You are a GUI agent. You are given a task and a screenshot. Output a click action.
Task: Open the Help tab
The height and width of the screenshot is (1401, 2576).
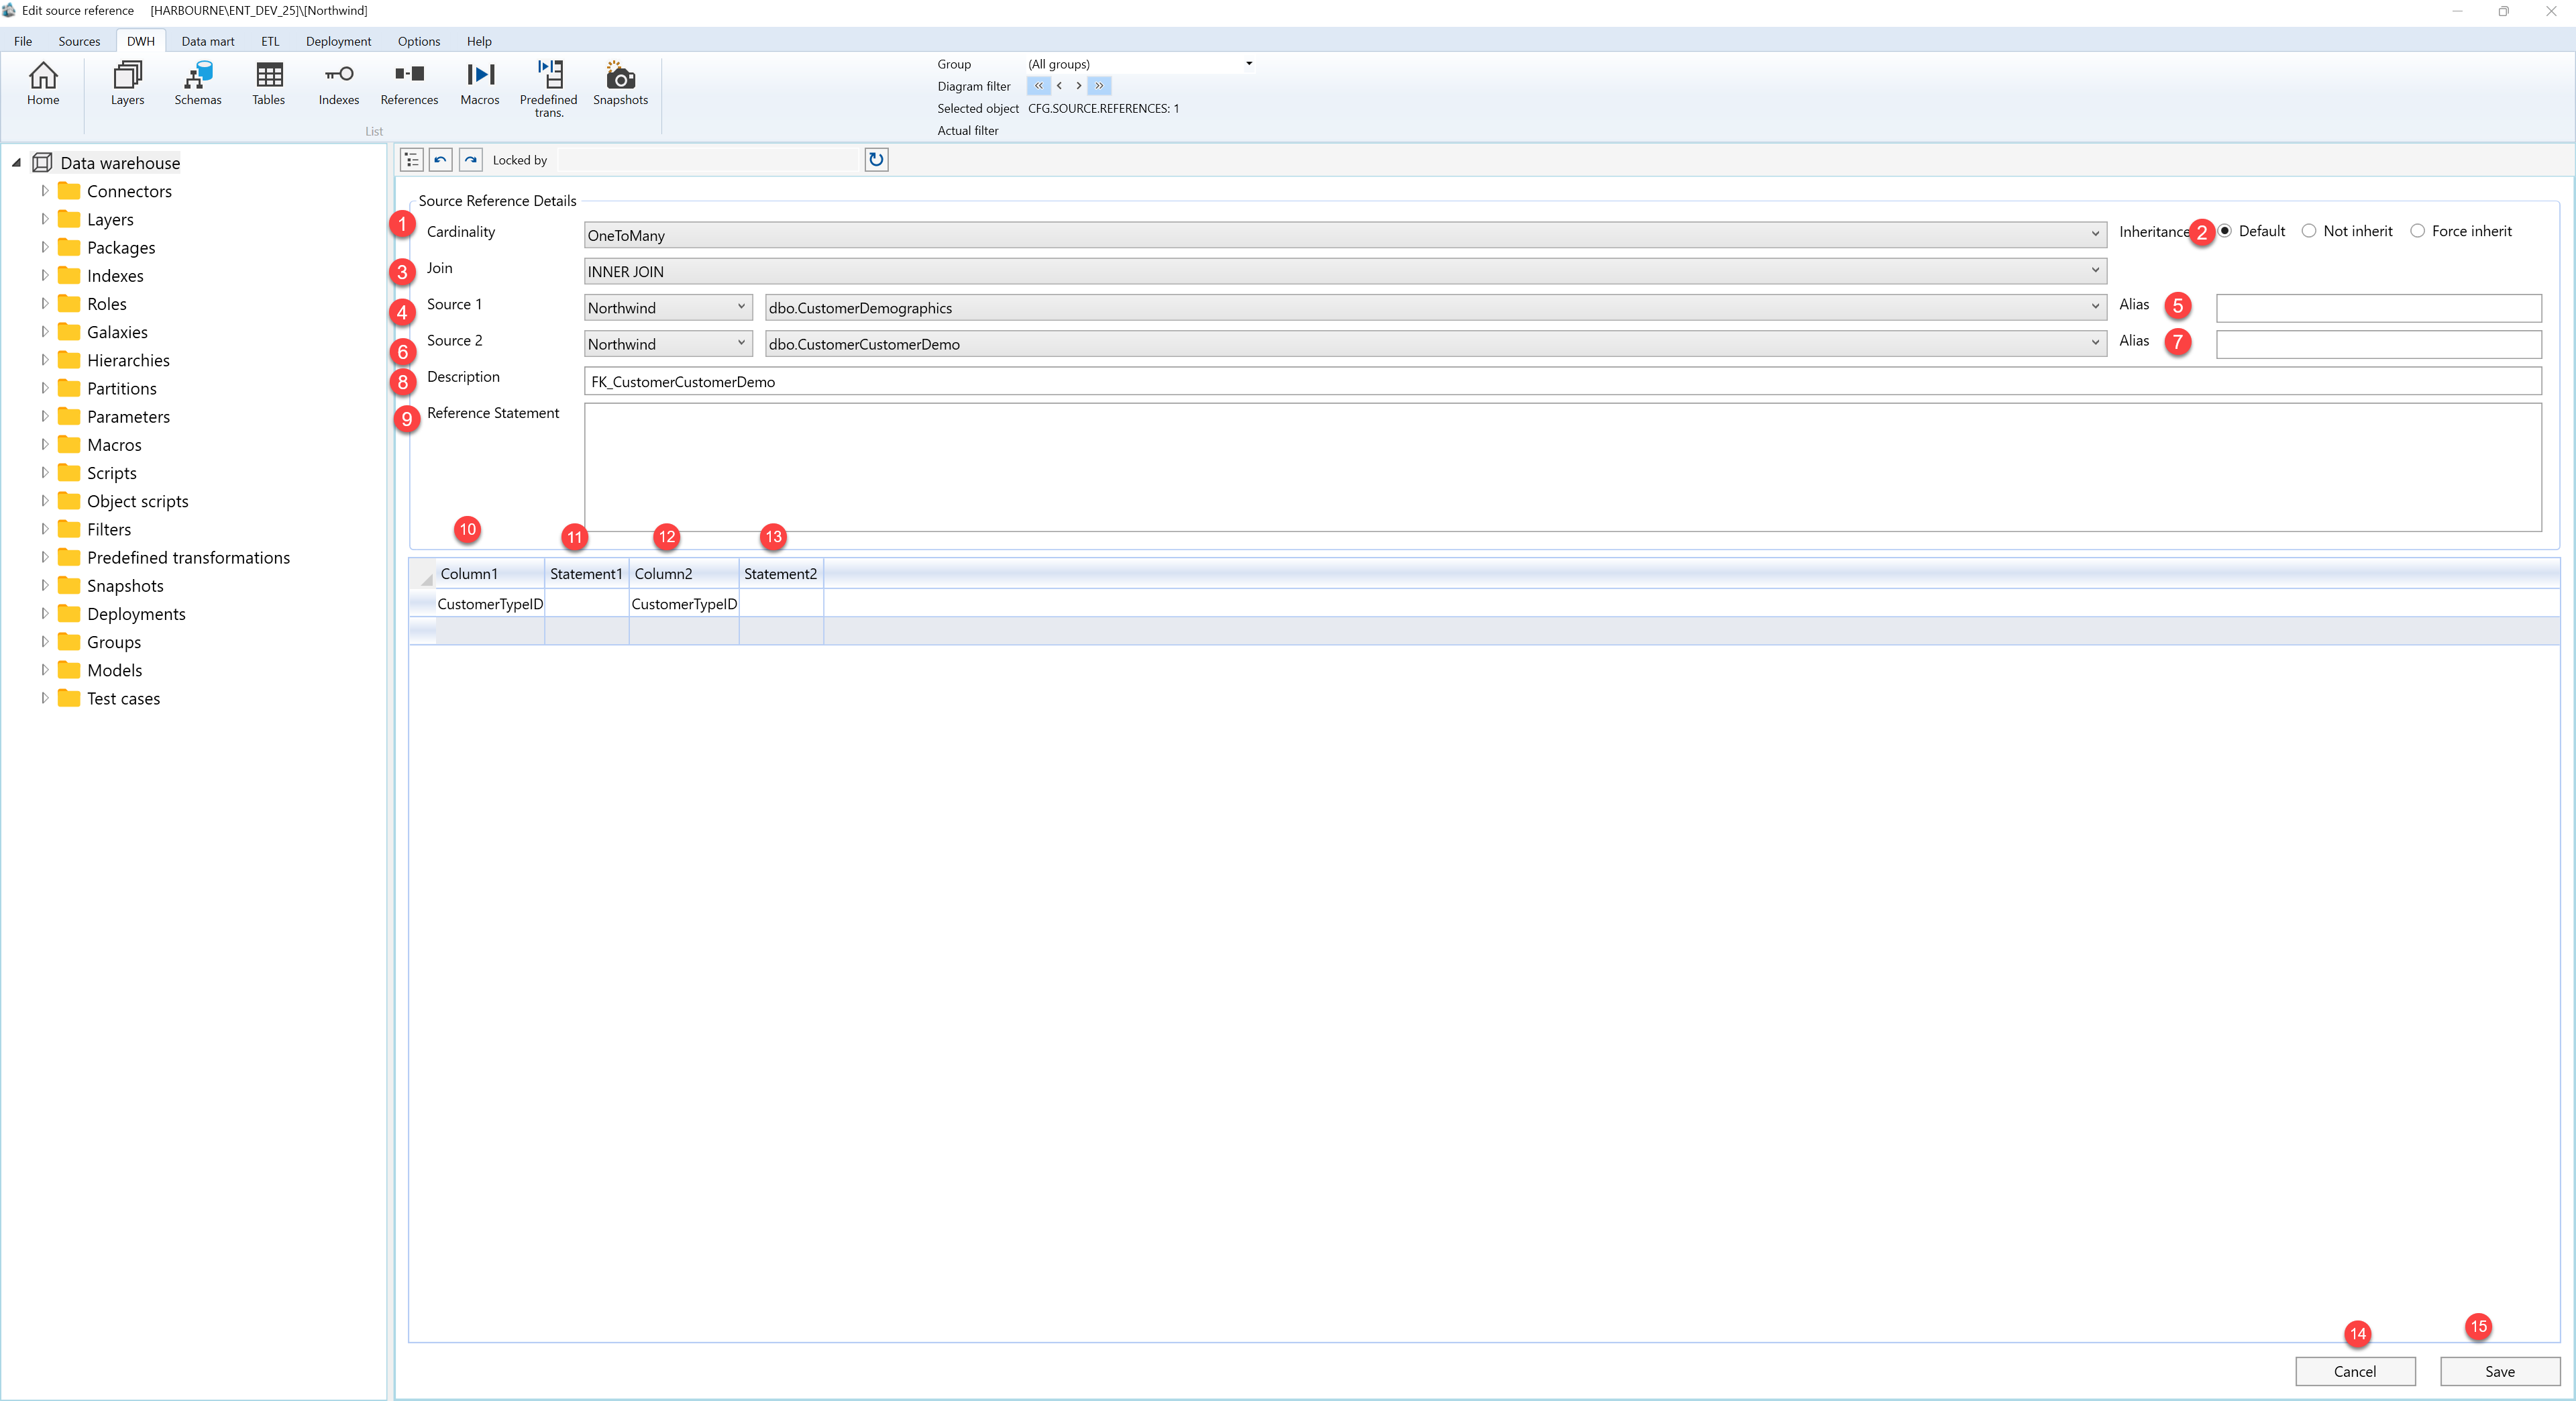click(479, 41)
